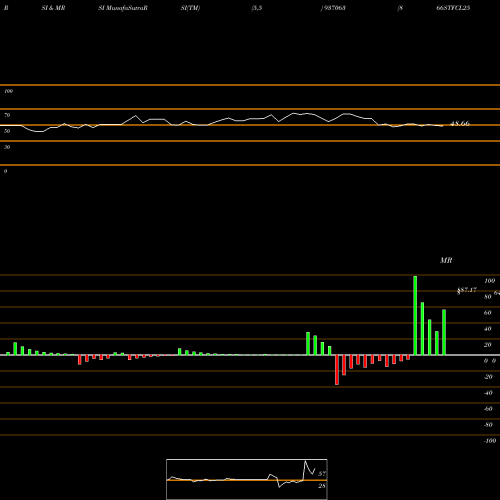Click the 87.17 value beside MR histogram
Viewport: 500px width, 500px height.
pyautogui.click(x=467, y=290)
